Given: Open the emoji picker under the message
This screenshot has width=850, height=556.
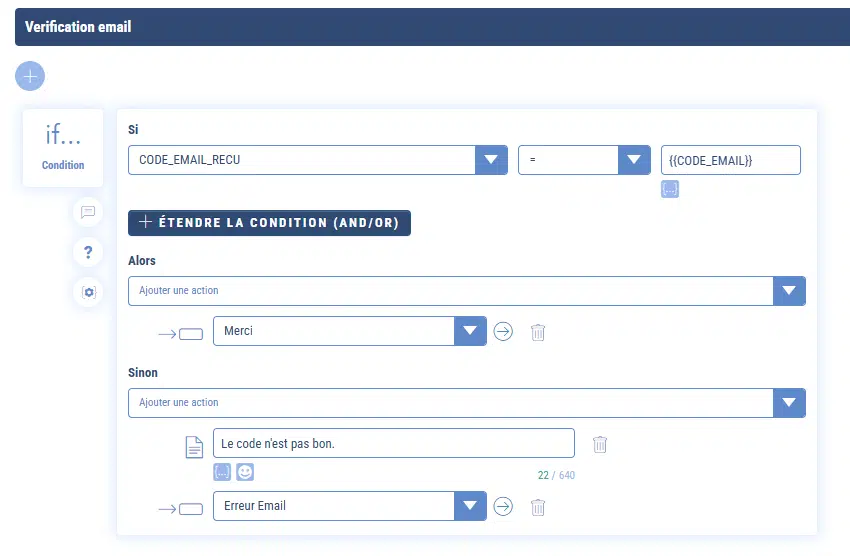Looking at the screenshot, I should (x=245, y=472).
